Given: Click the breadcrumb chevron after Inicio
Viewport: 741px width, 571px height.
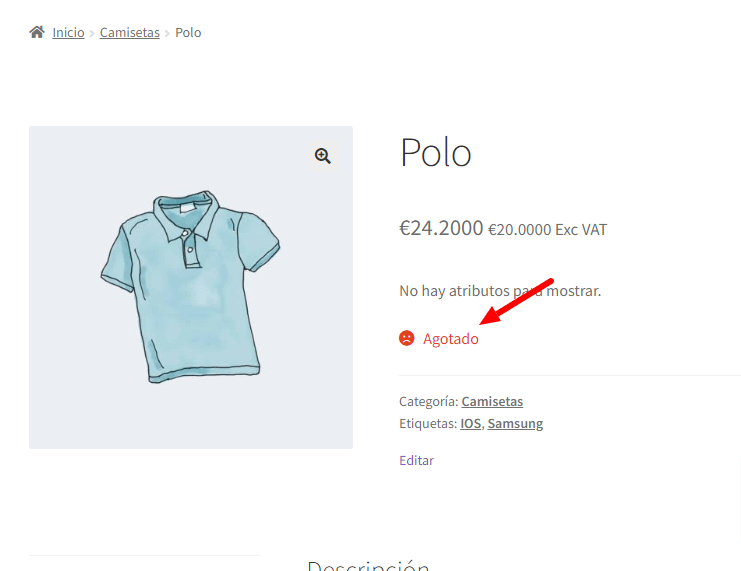Looking at the screenshot, I should (92, 33).
